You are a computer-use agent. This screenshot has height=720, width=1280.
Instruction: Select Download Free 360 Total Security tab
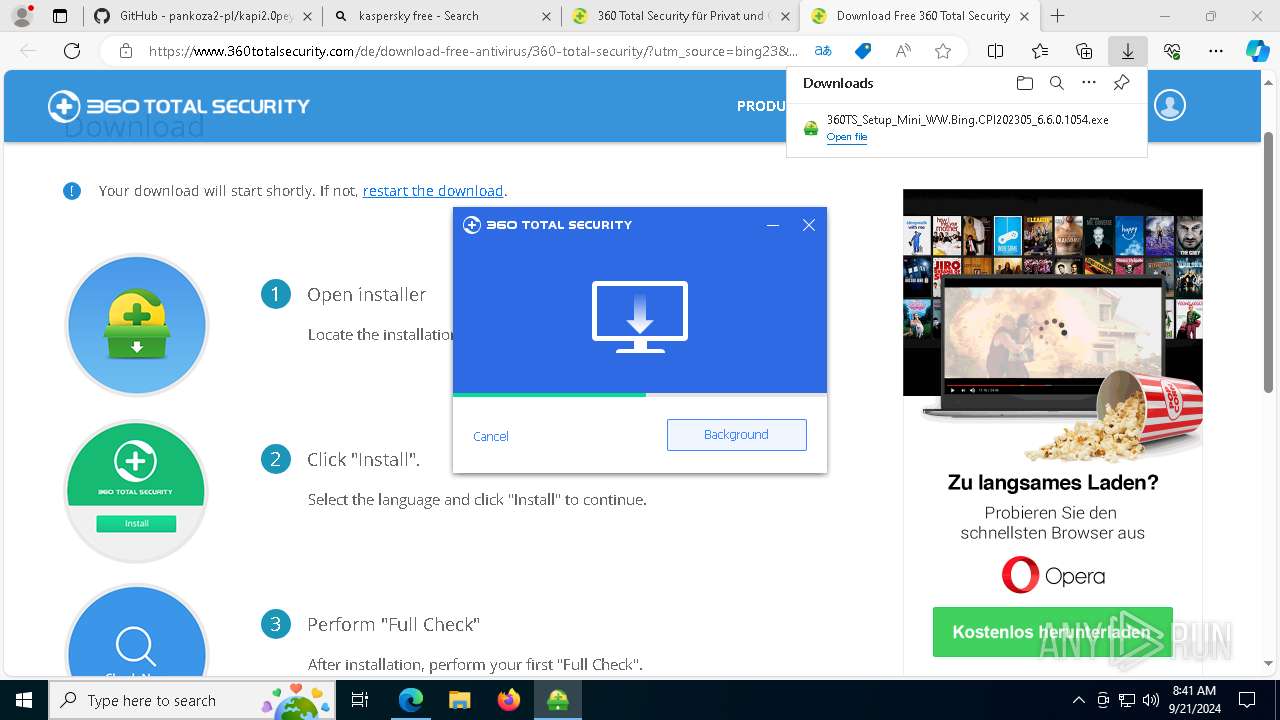point(919,16)
